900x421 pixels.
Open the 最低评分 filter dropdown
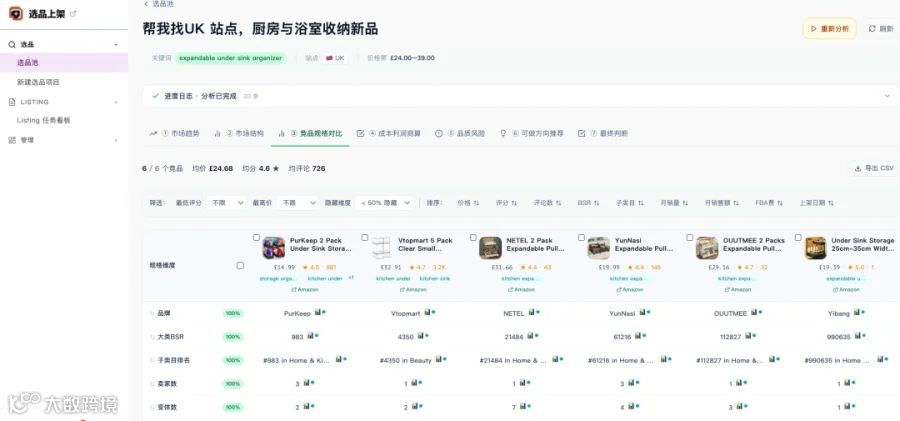[x=226, y=203]
